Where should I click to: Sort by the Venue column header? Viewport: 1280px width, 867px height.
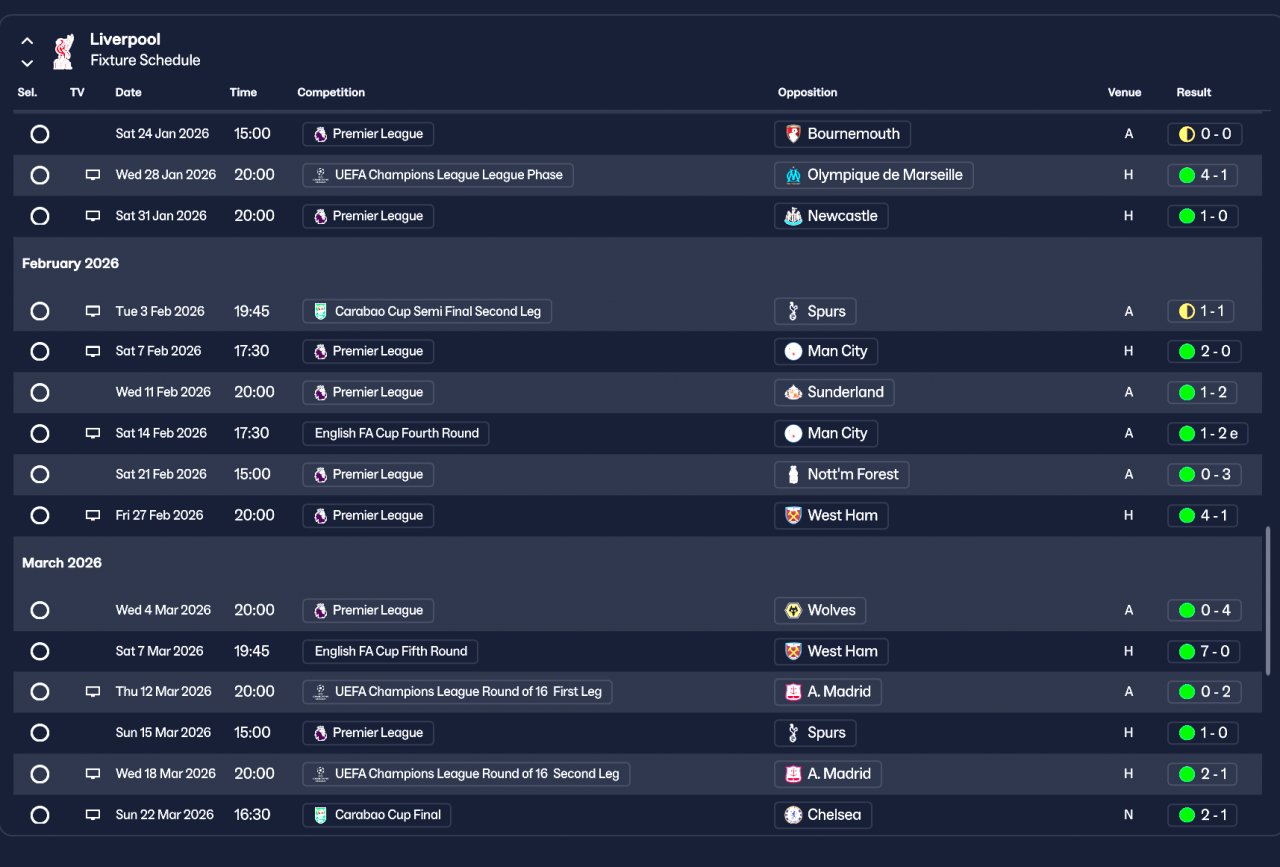pos(1124,92)
